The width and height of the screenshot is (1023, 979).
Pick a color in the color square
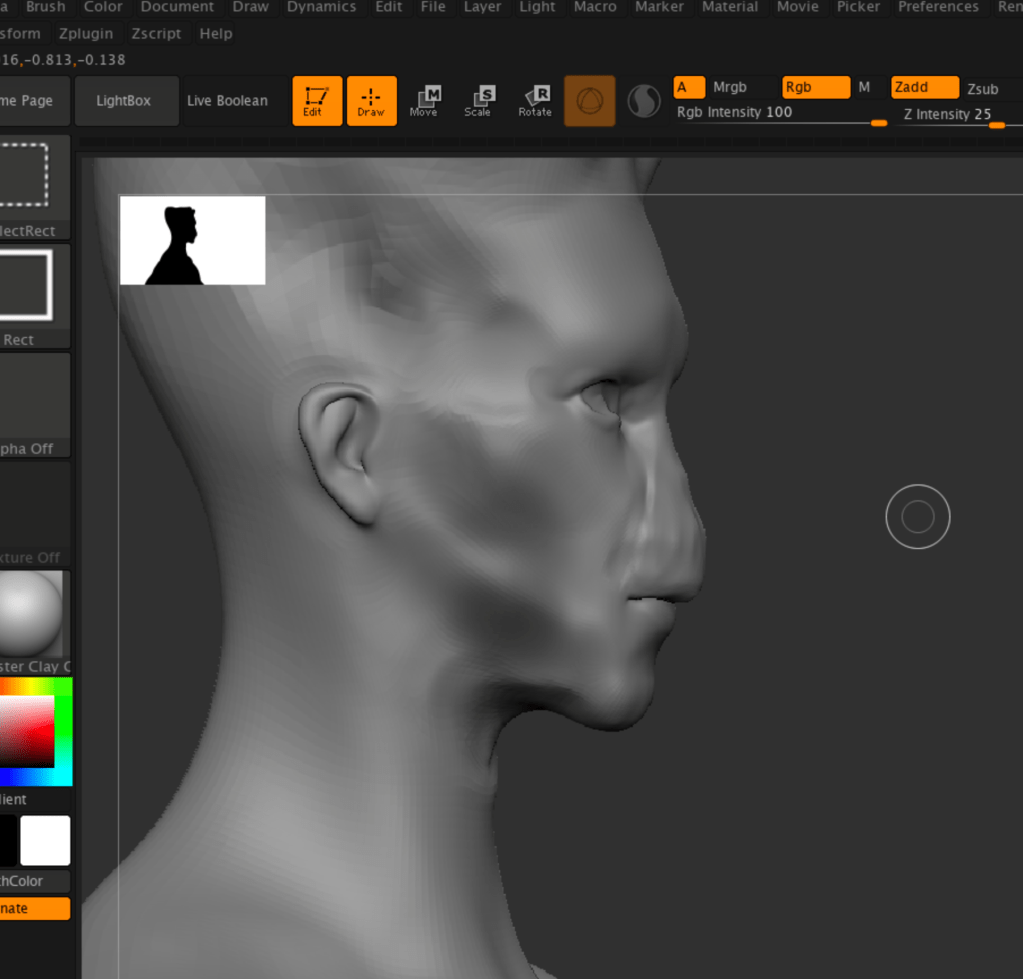(x=27, y=731)
